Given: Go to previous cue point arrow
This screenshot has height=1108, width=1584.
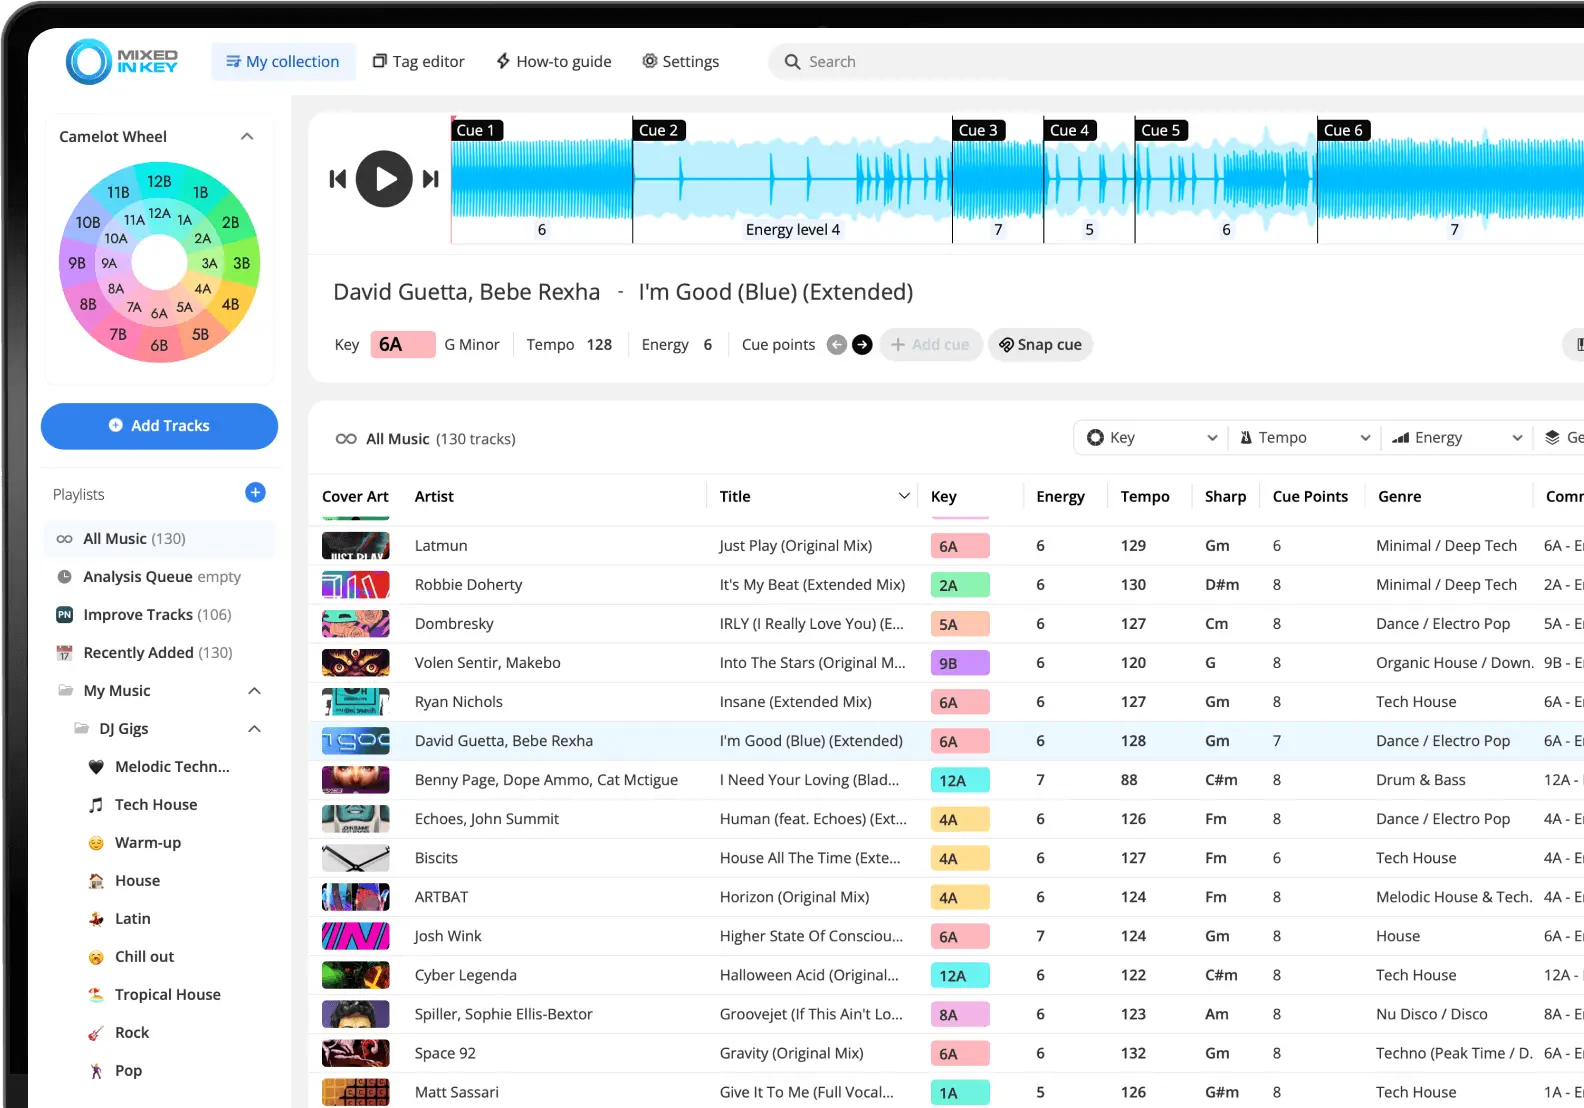Looking at the screenshot, I should [x=837, y=345].
